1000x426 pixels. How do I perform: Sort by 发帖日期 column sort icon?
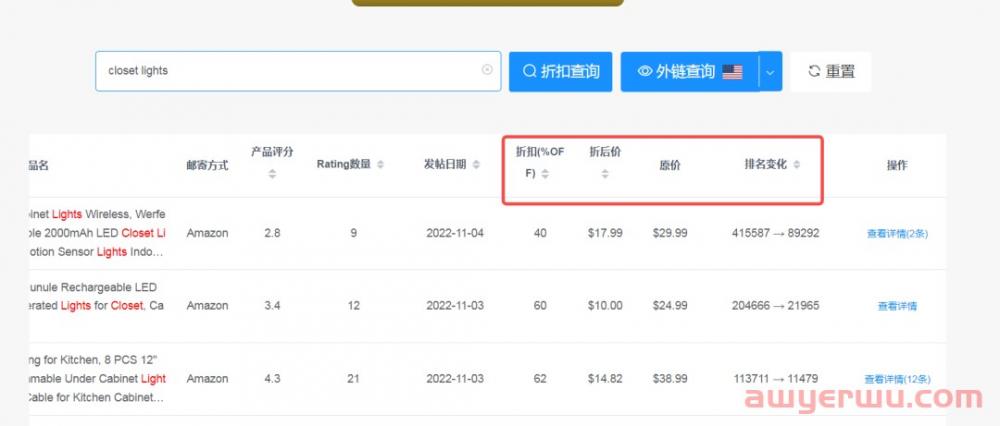click(476, 165)
